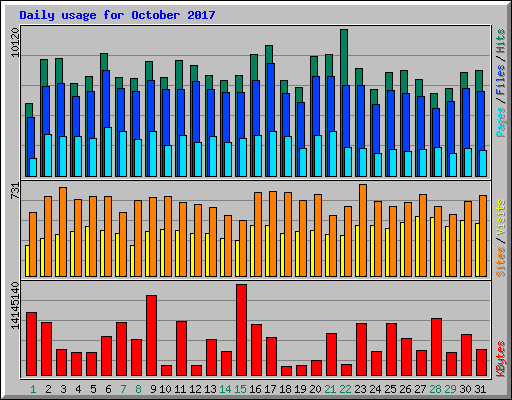
Task: Click day 3 on the date axis
Action: [63, 389]
